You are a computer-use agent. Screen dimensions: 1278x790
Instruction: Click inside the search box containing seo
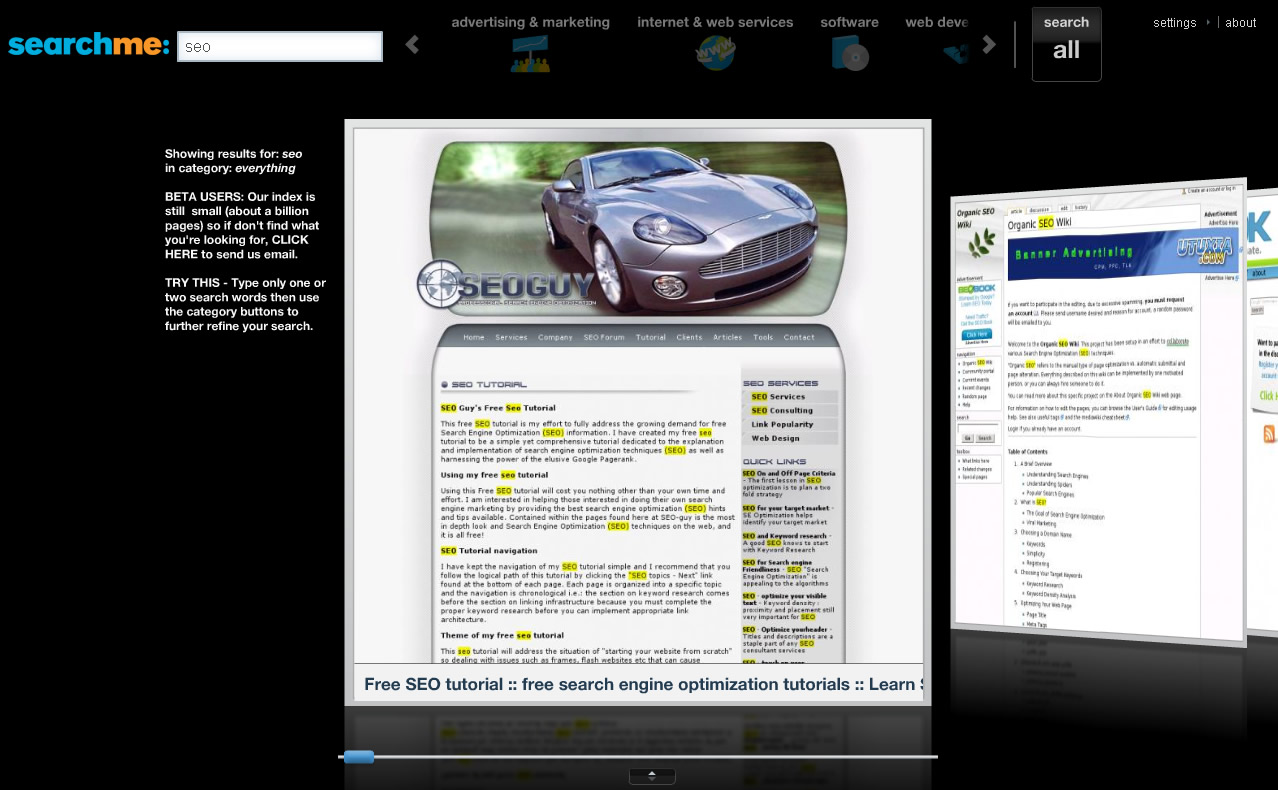pyautogui.click(x=280, y=47)
